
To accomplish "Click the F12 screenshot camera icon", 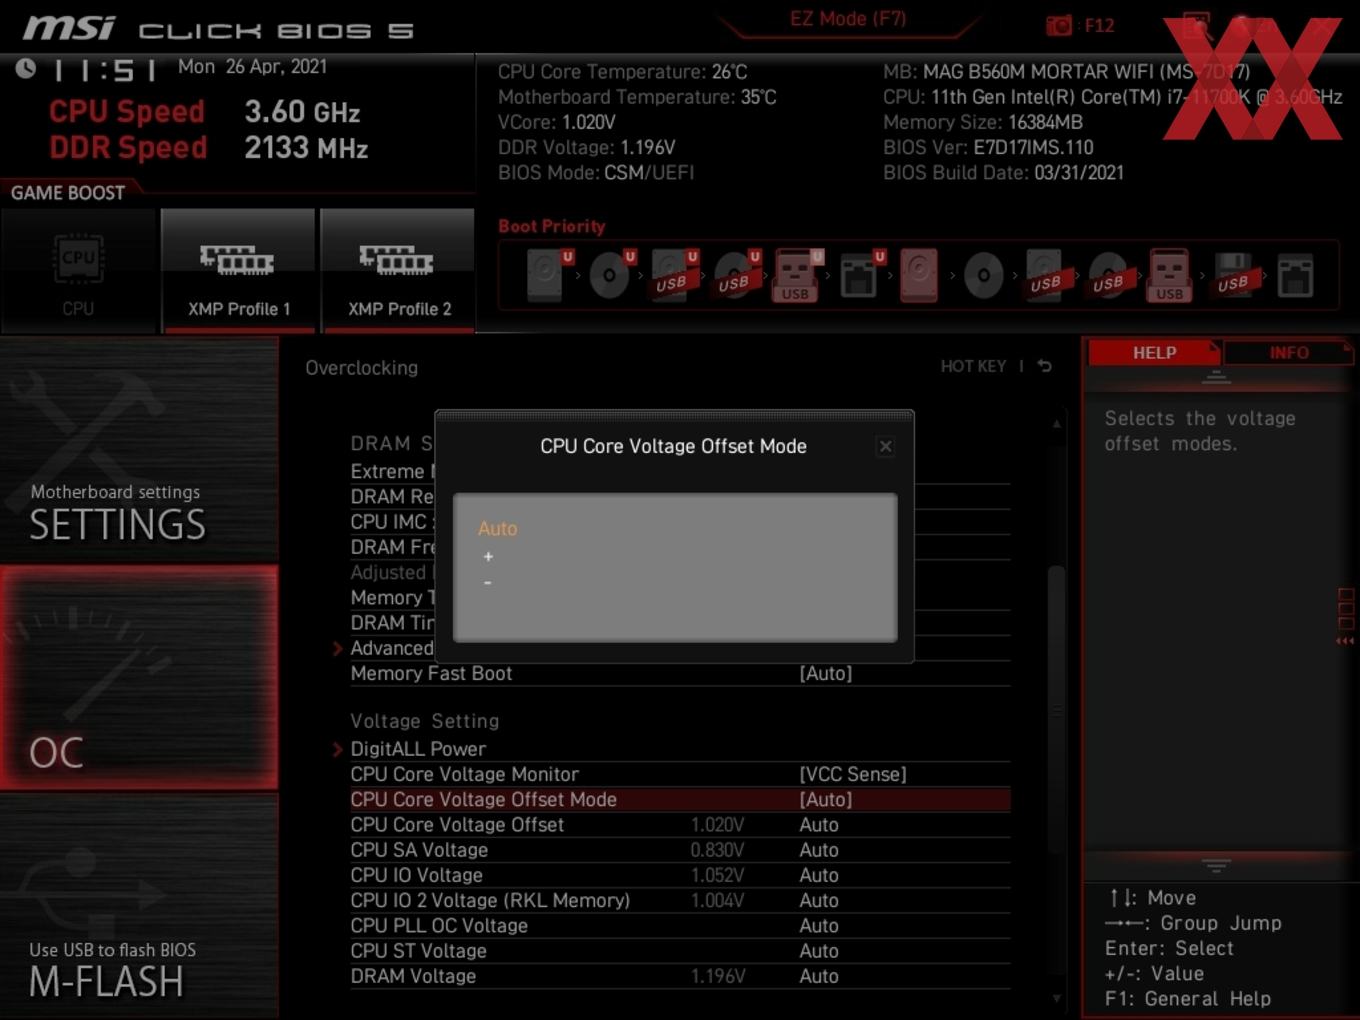I will [x=1059, y=26].
